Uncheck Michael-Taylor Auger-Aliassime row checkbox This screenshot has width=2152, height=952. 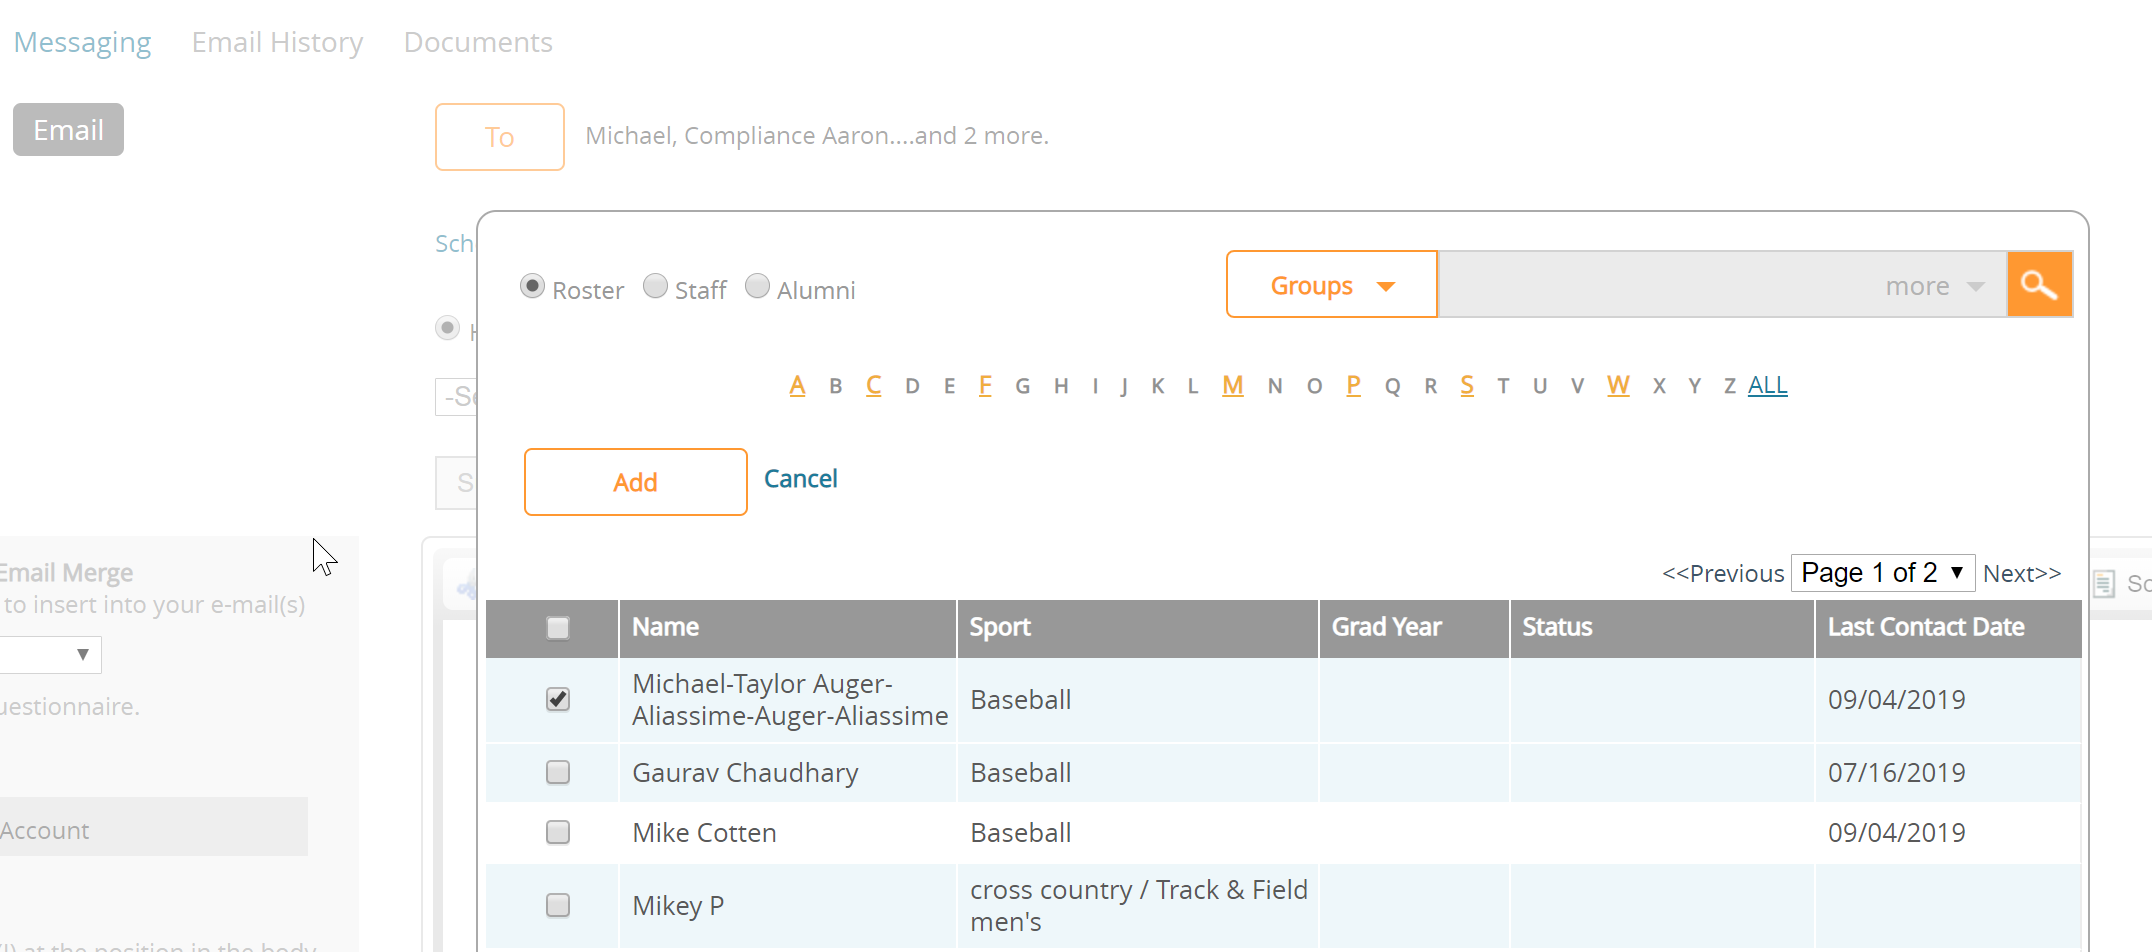point(558,699)
